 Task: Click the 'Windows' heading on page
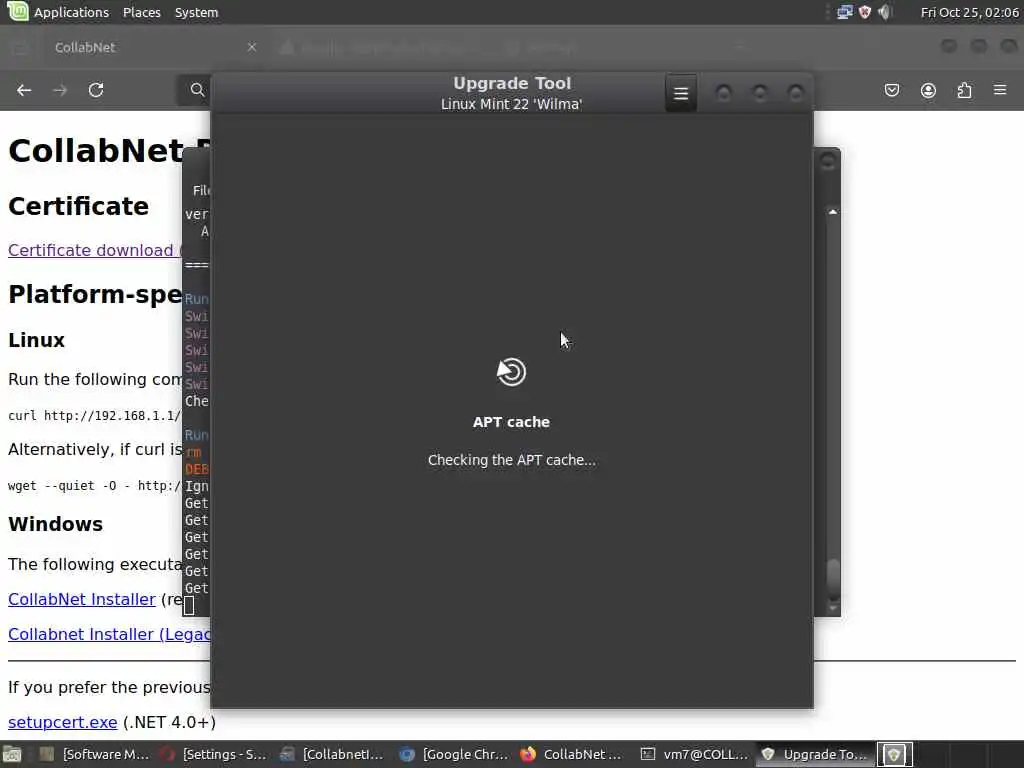(x=56, y=524)
